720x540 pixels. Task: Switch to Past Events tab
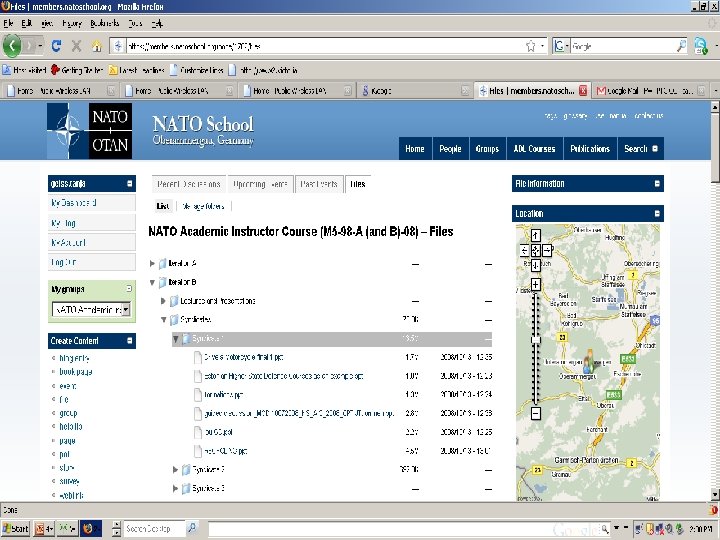pos(319,184)
